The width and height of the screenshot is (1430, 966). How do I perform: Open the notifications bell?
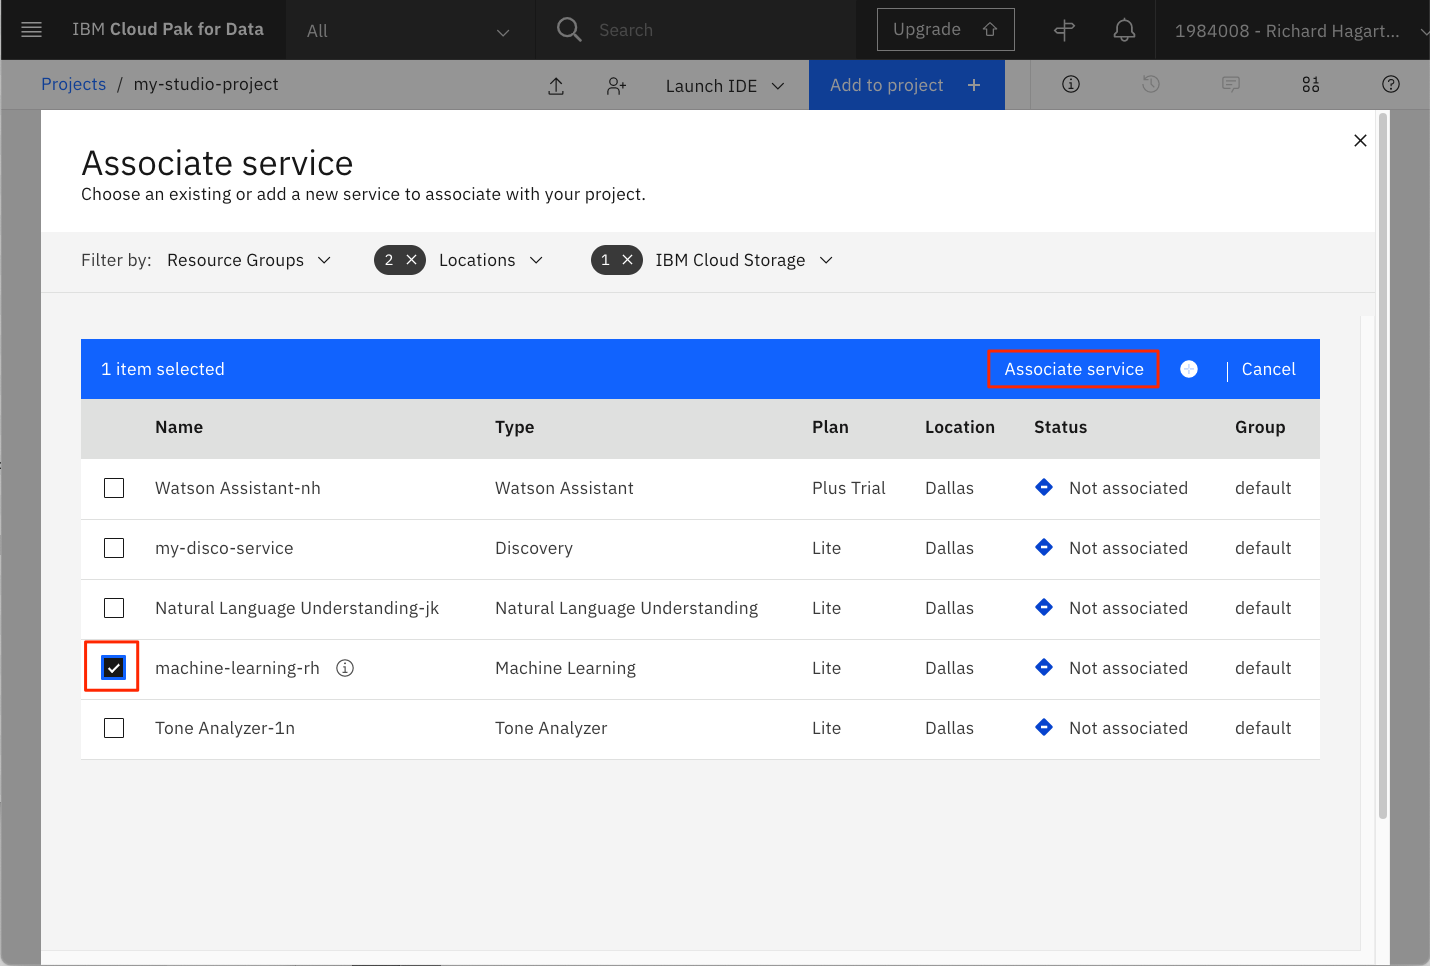pyautogui.click(x=1125, y=30)
